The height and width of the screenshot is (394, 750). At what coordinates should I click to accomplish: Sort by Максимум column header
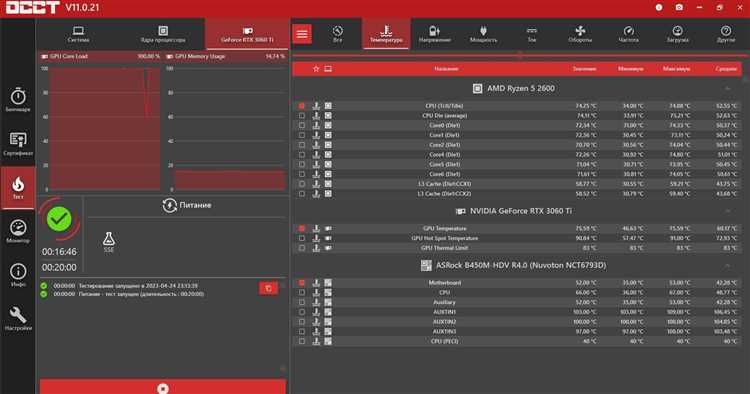tap(676, 69)
